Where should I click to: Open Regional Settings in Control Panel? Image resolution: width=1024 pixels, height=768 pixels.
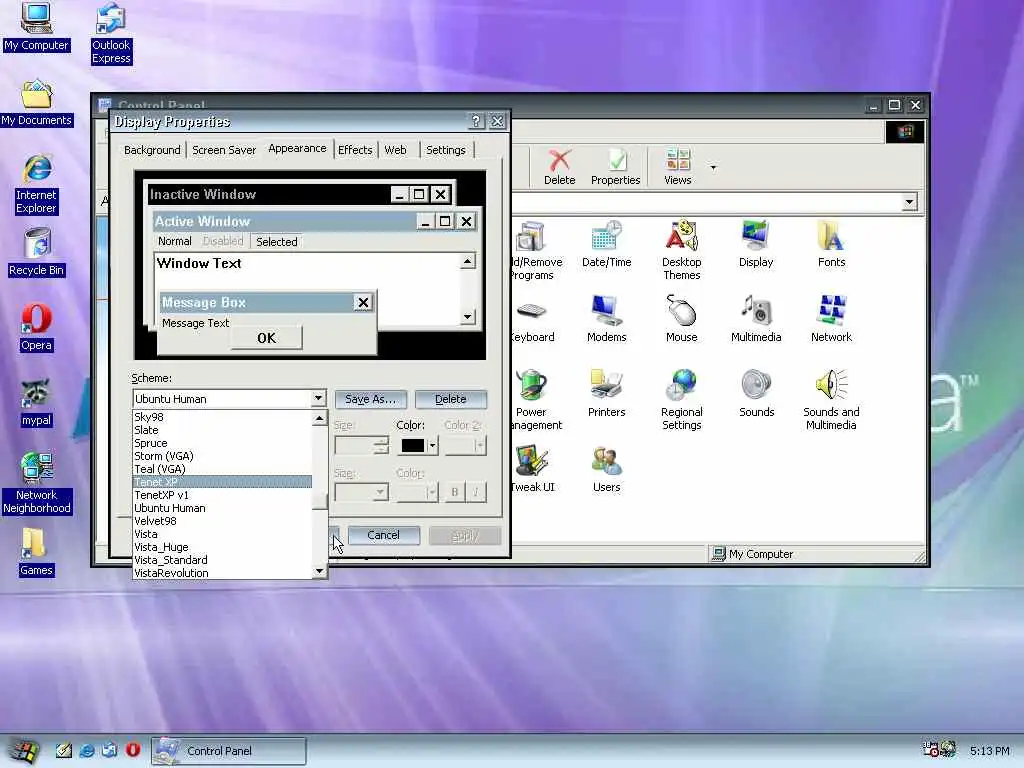click(x=681, y=400)
